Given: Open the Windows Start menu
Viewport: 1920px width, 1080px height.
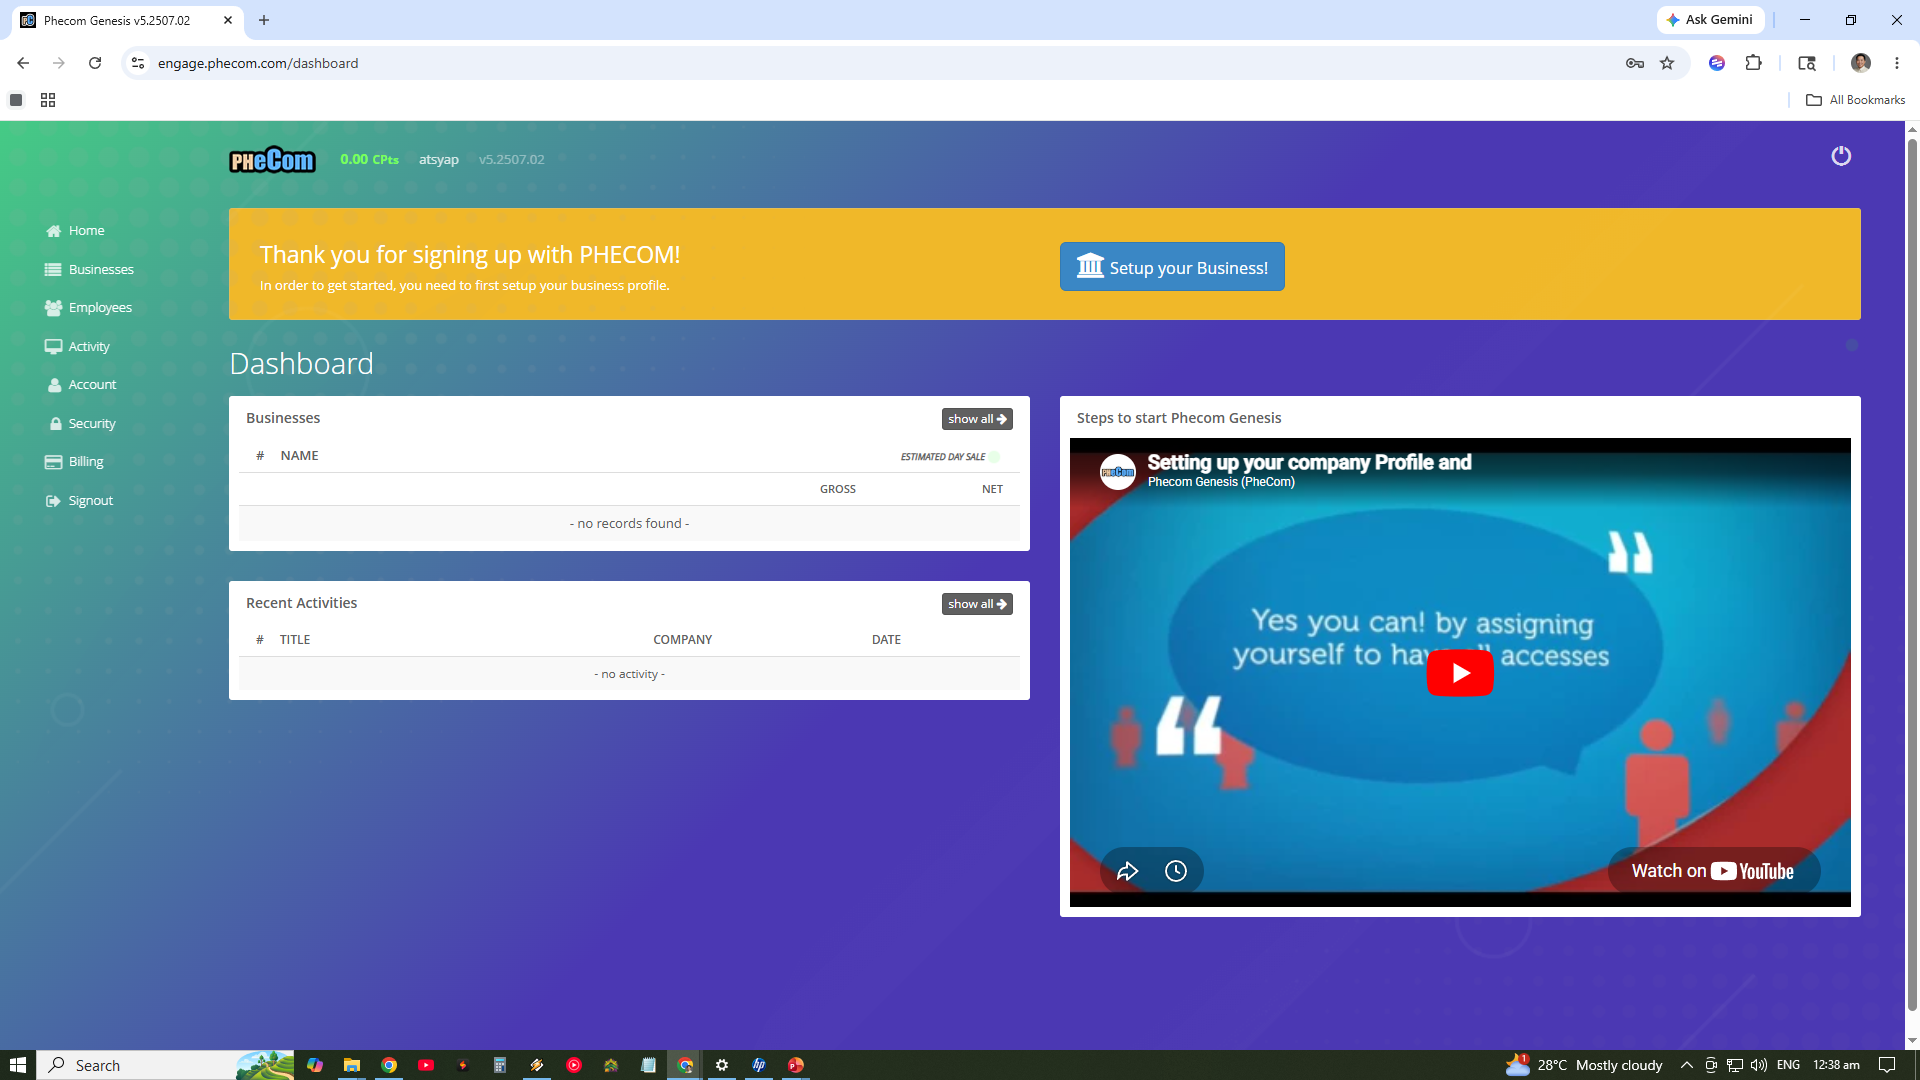Looking at the screenshot, I should pos(18,1065).
